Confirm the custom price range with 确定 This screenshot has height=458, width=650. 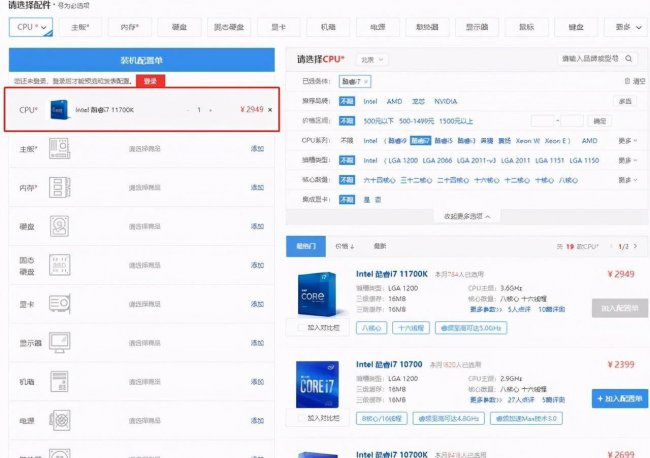[x=599, y=121]
